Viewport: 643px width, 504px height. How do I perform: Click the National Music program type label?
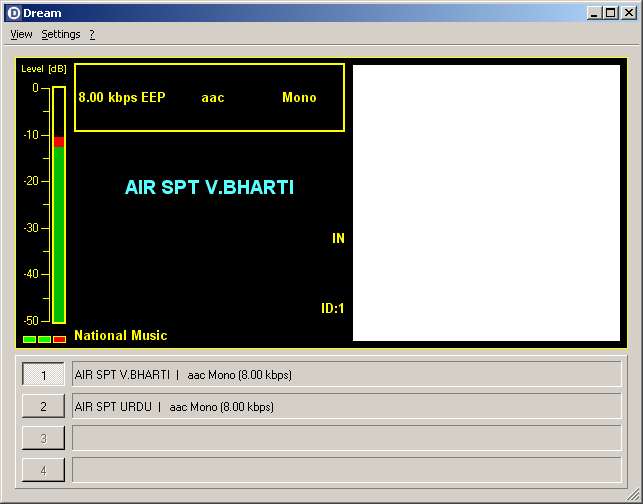[x=121, y=335]
